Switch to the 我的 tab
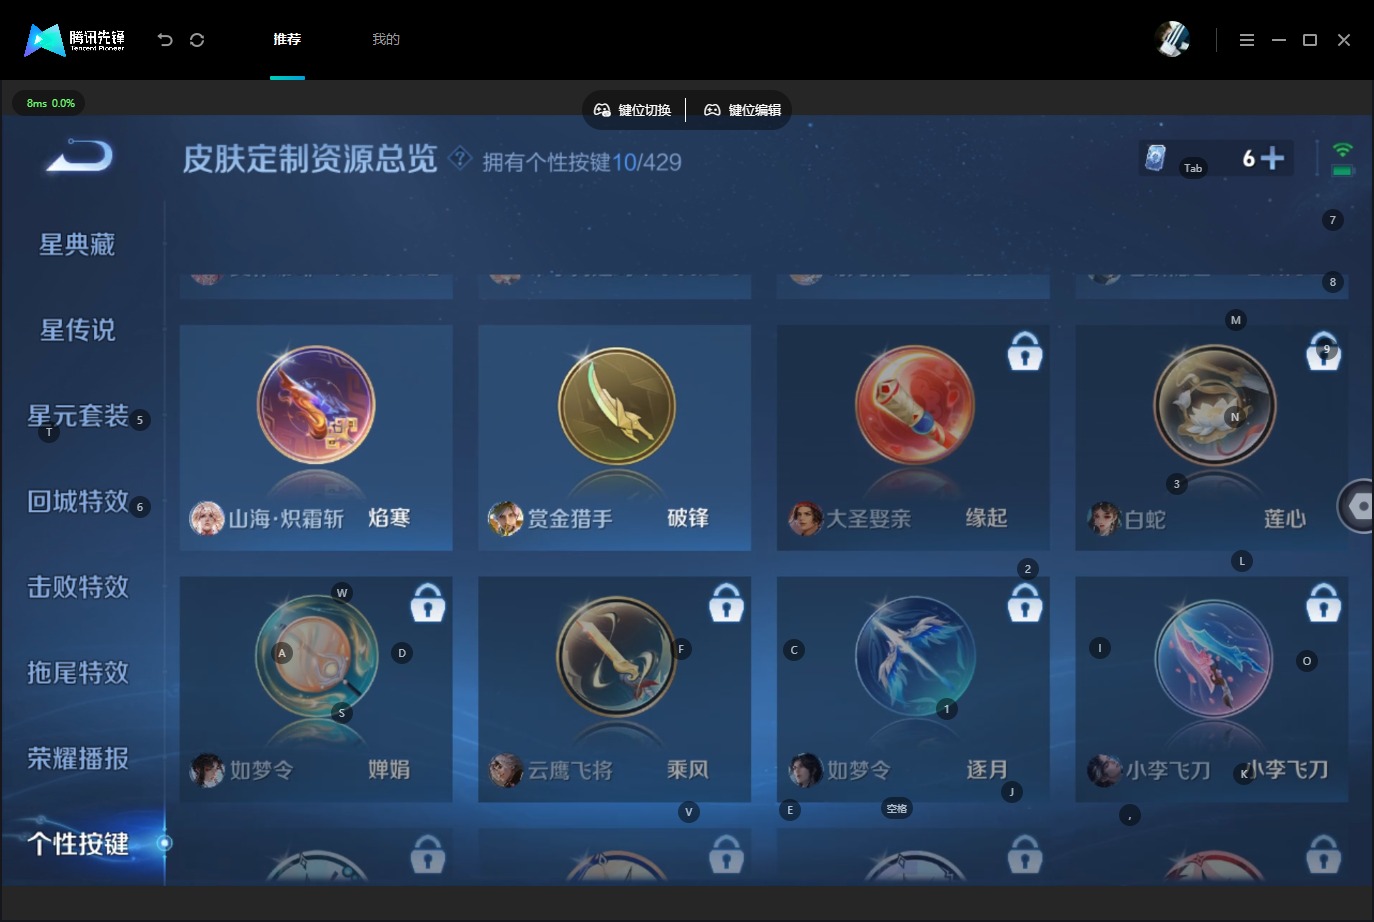Image resolution: width=1374 pixels, height=922 pixels. point(386,39)
